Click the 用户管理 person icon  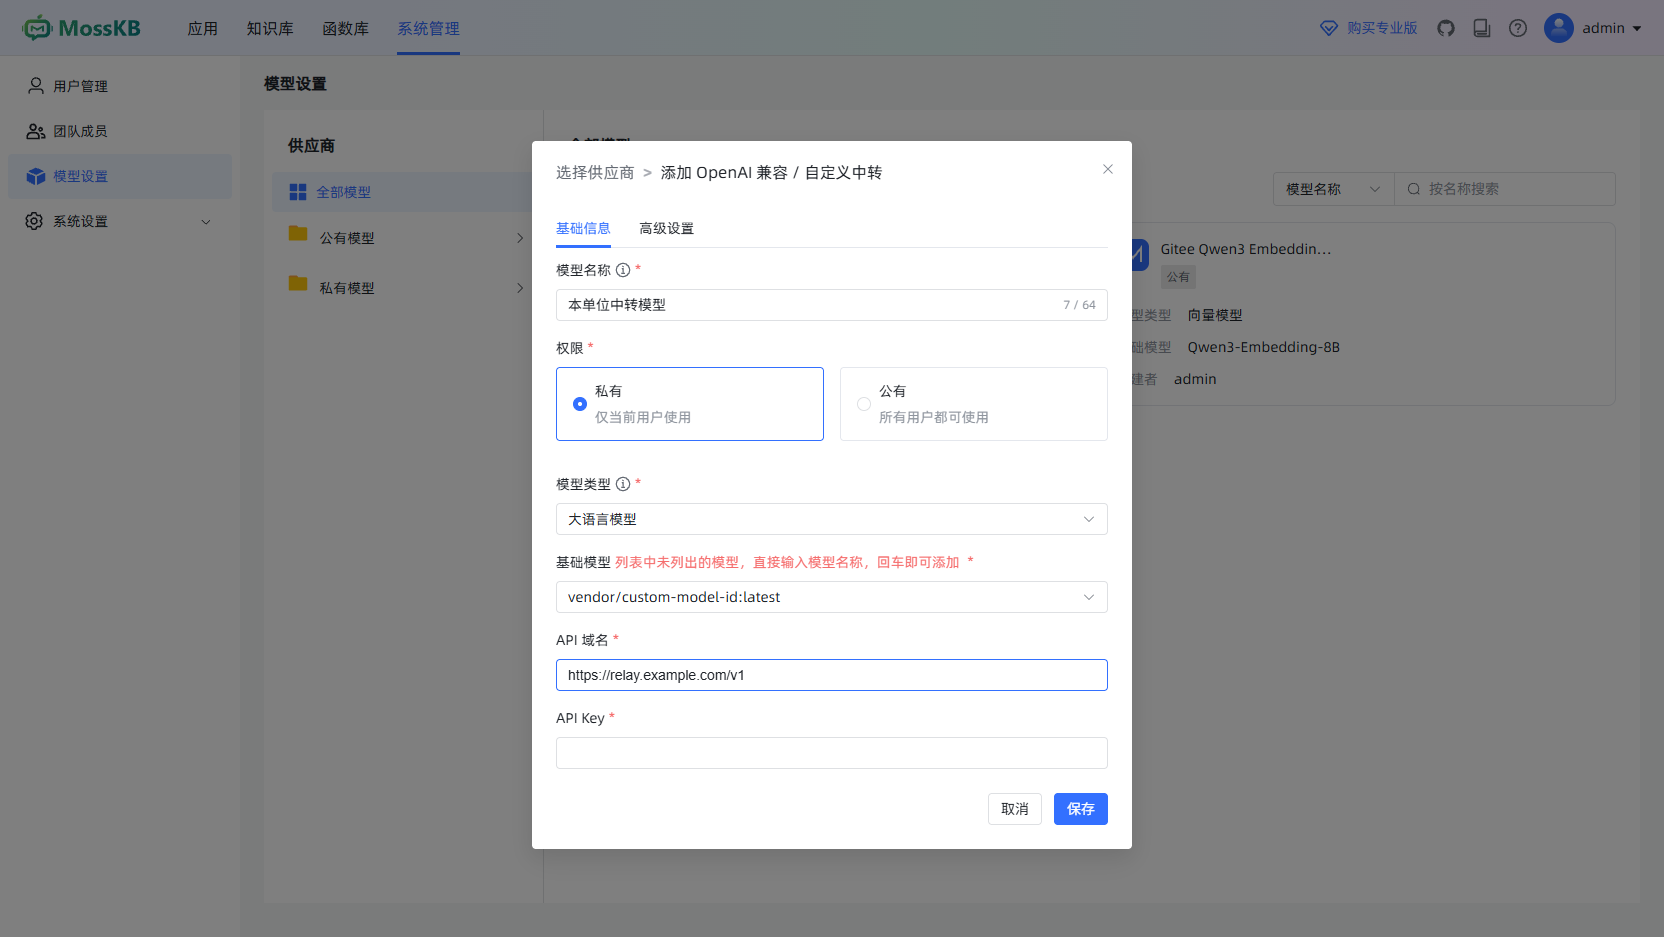pos(36,86)
